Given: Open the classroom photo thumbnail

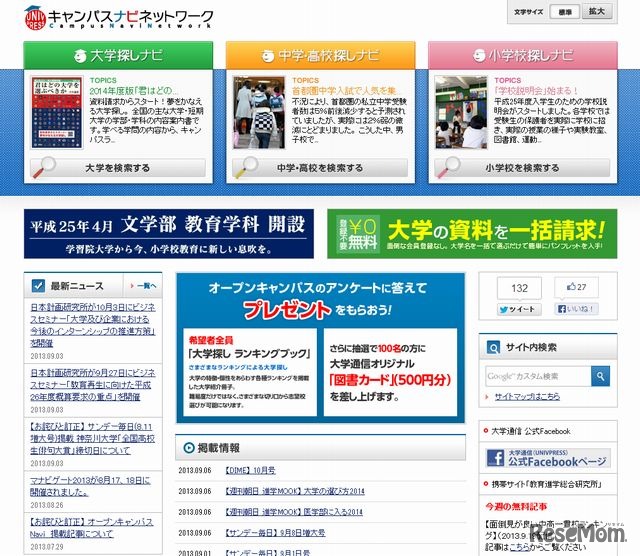Looking at the screenshot, I should coord(461,112).
